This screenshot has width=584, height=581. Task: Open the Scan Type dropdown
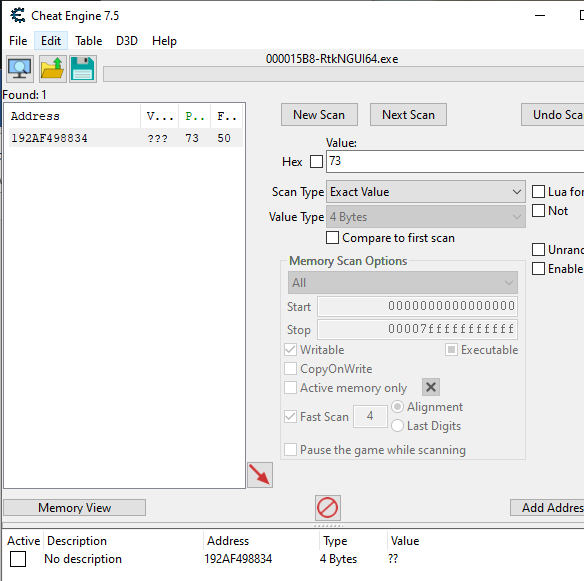(426, 192)
